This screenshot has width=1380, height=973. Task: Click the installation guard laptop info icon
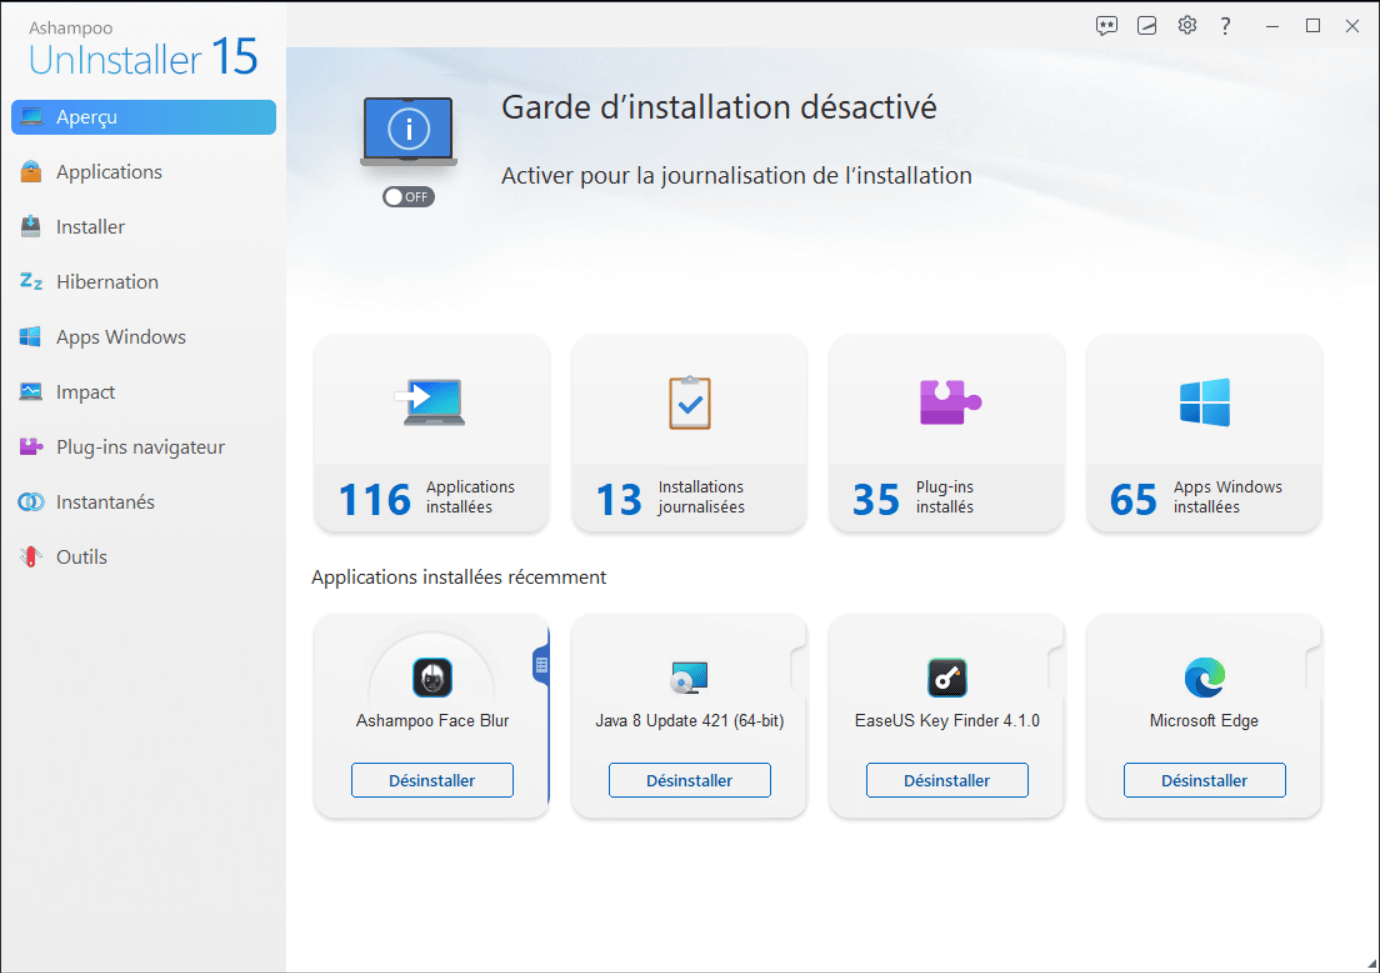coord(409,131)
